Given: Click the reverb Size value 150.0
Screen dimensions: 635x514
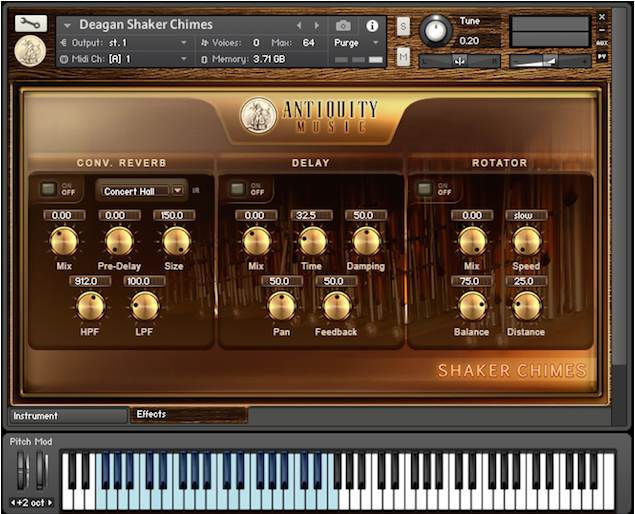Looking at the screenshot, I should pos(173,215).
